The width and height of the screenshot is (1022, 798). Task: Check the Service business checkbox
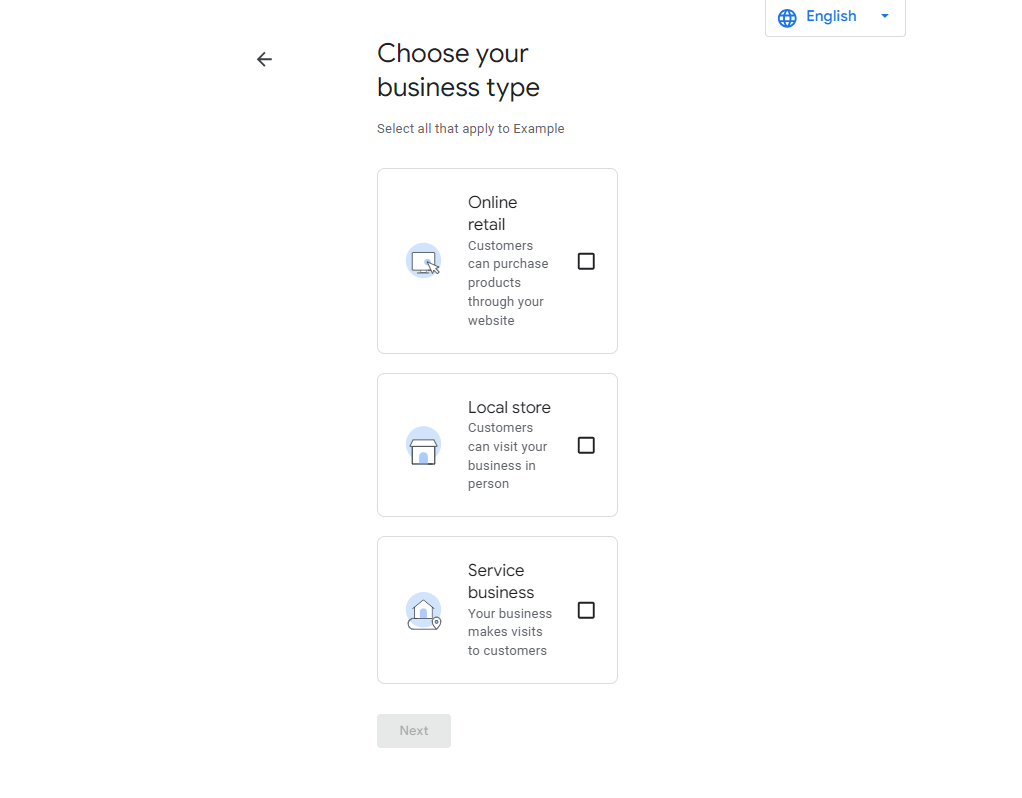pyautogui.click(x=586, y=610)
